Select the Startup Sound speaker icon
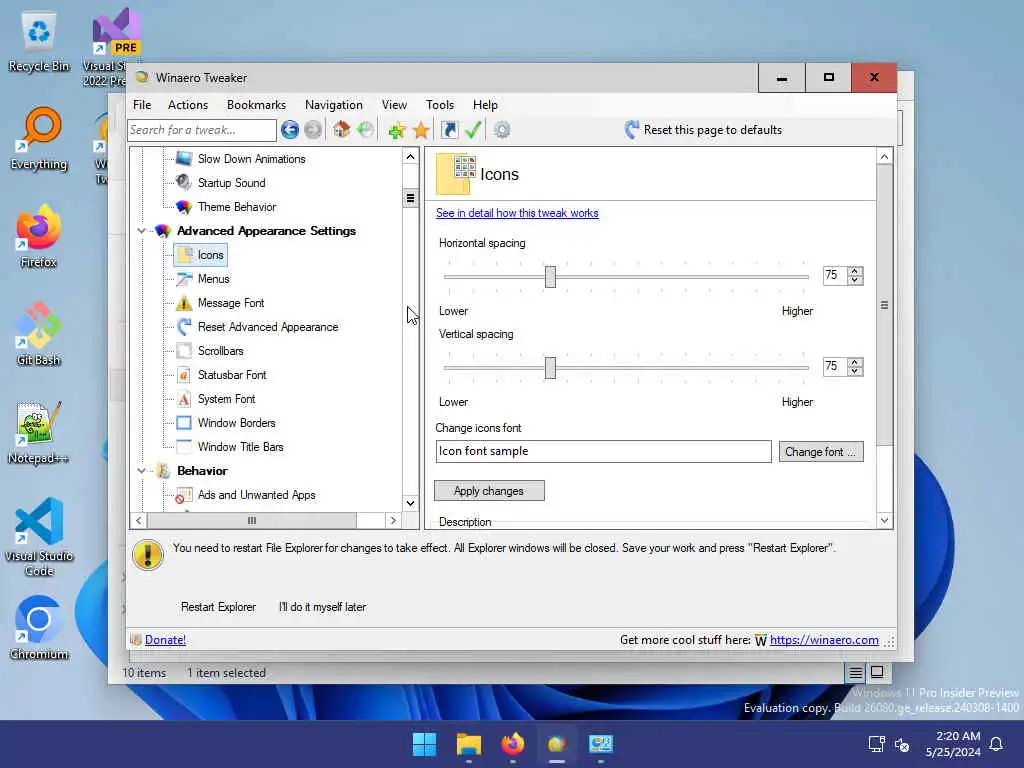Image resolution: width=1024 pixels, height=768 pixels. click(x=184, y=183)
